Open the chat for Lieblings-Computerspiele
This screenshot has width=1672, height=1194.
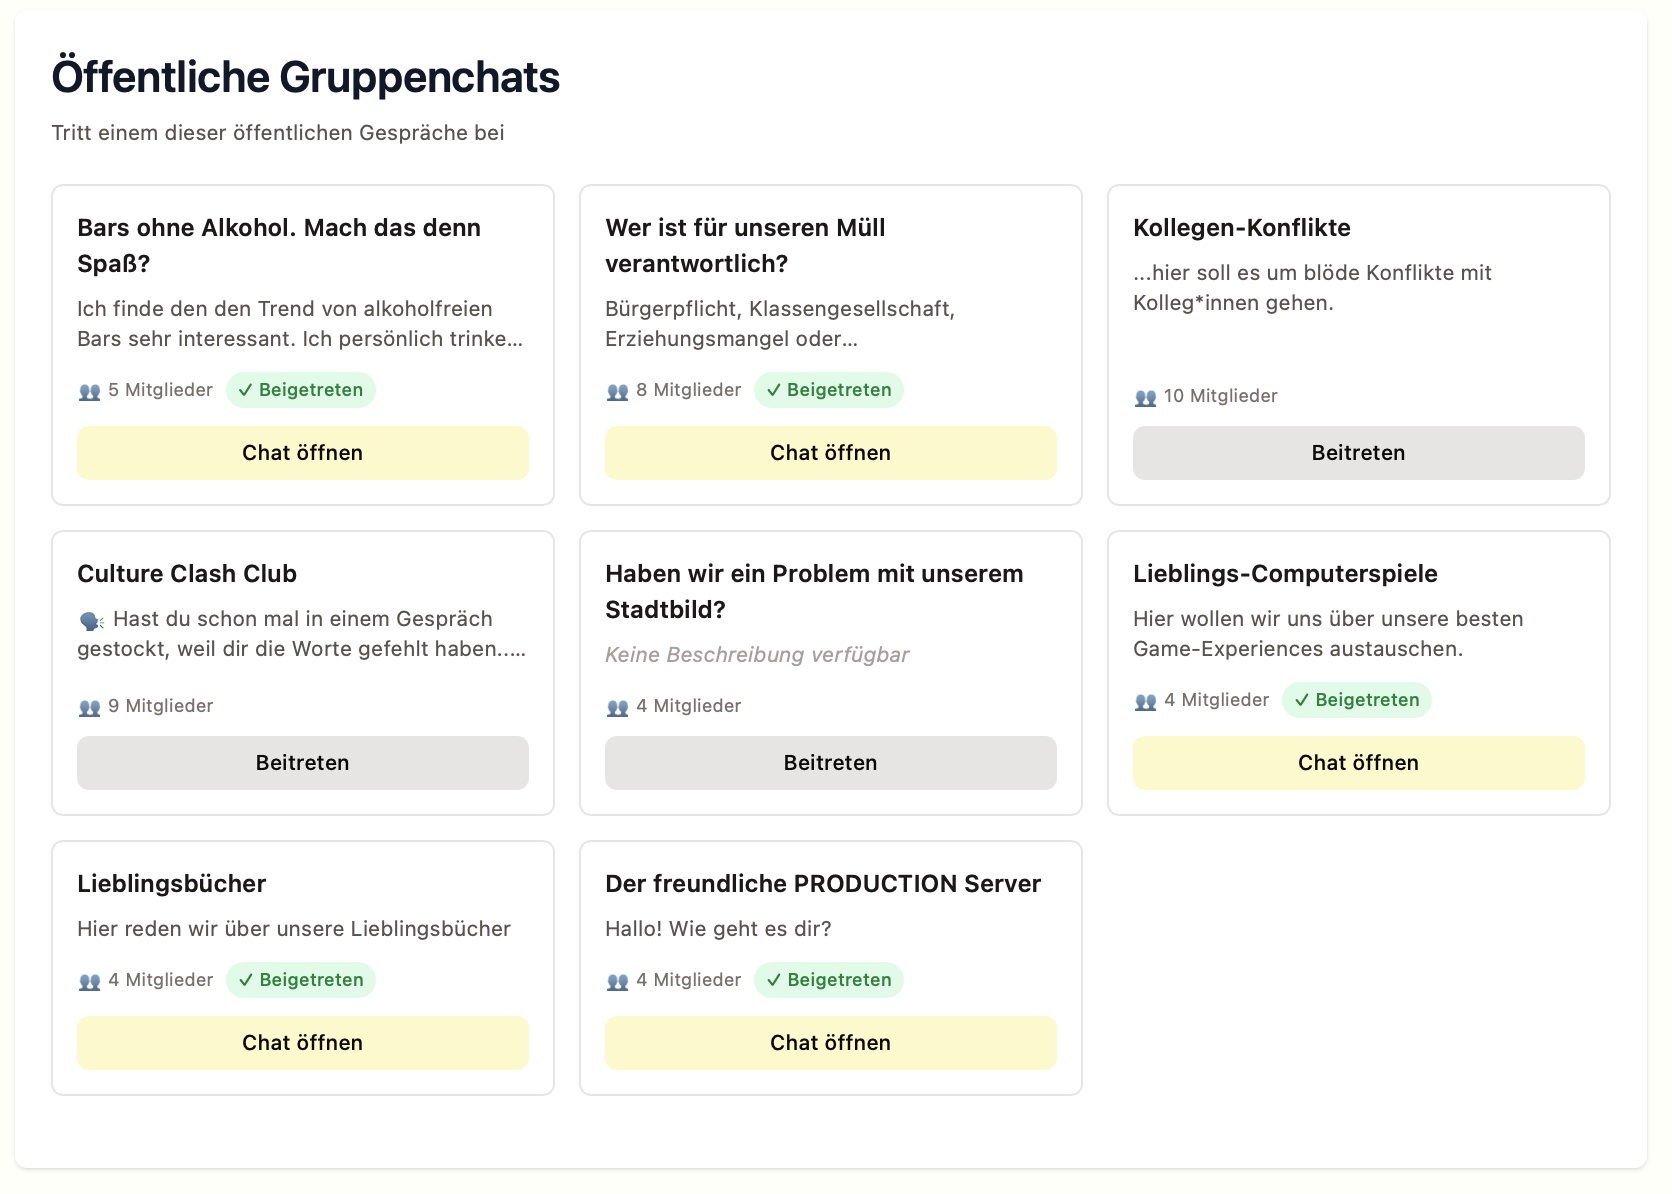(1358, 762)
